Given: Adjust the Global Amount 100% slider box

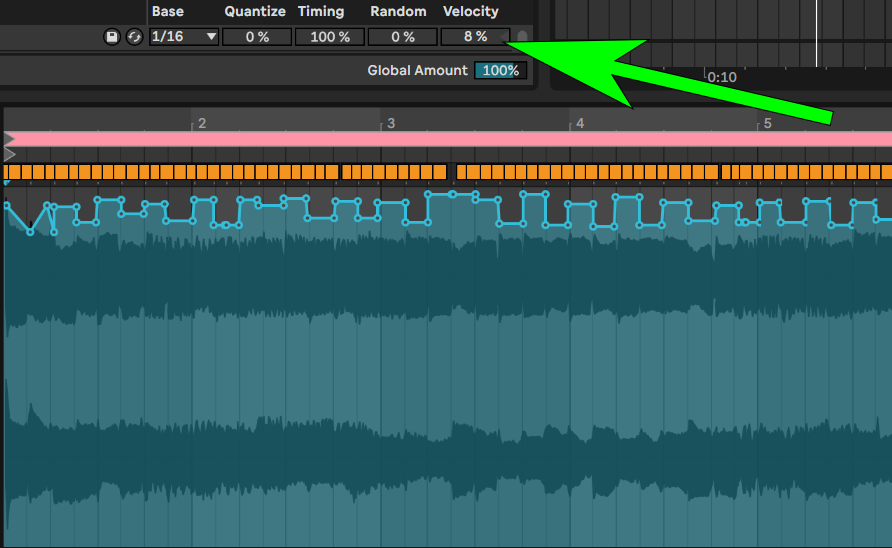Looking at the screenshot, I should [x=500, y=71].
